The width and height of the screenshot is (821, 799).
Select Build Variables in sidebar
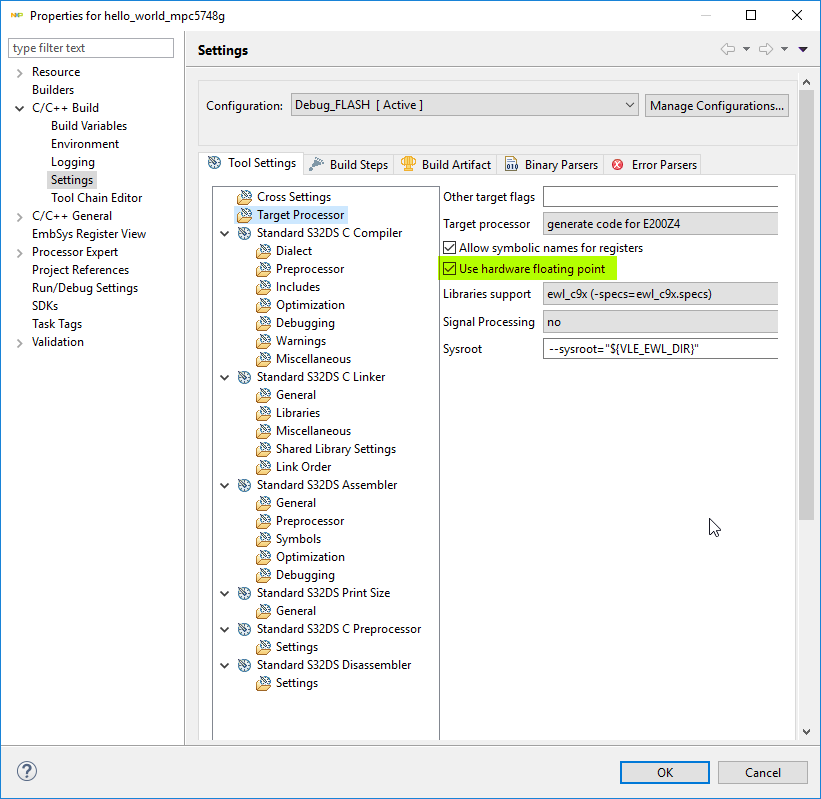(89, 126)
